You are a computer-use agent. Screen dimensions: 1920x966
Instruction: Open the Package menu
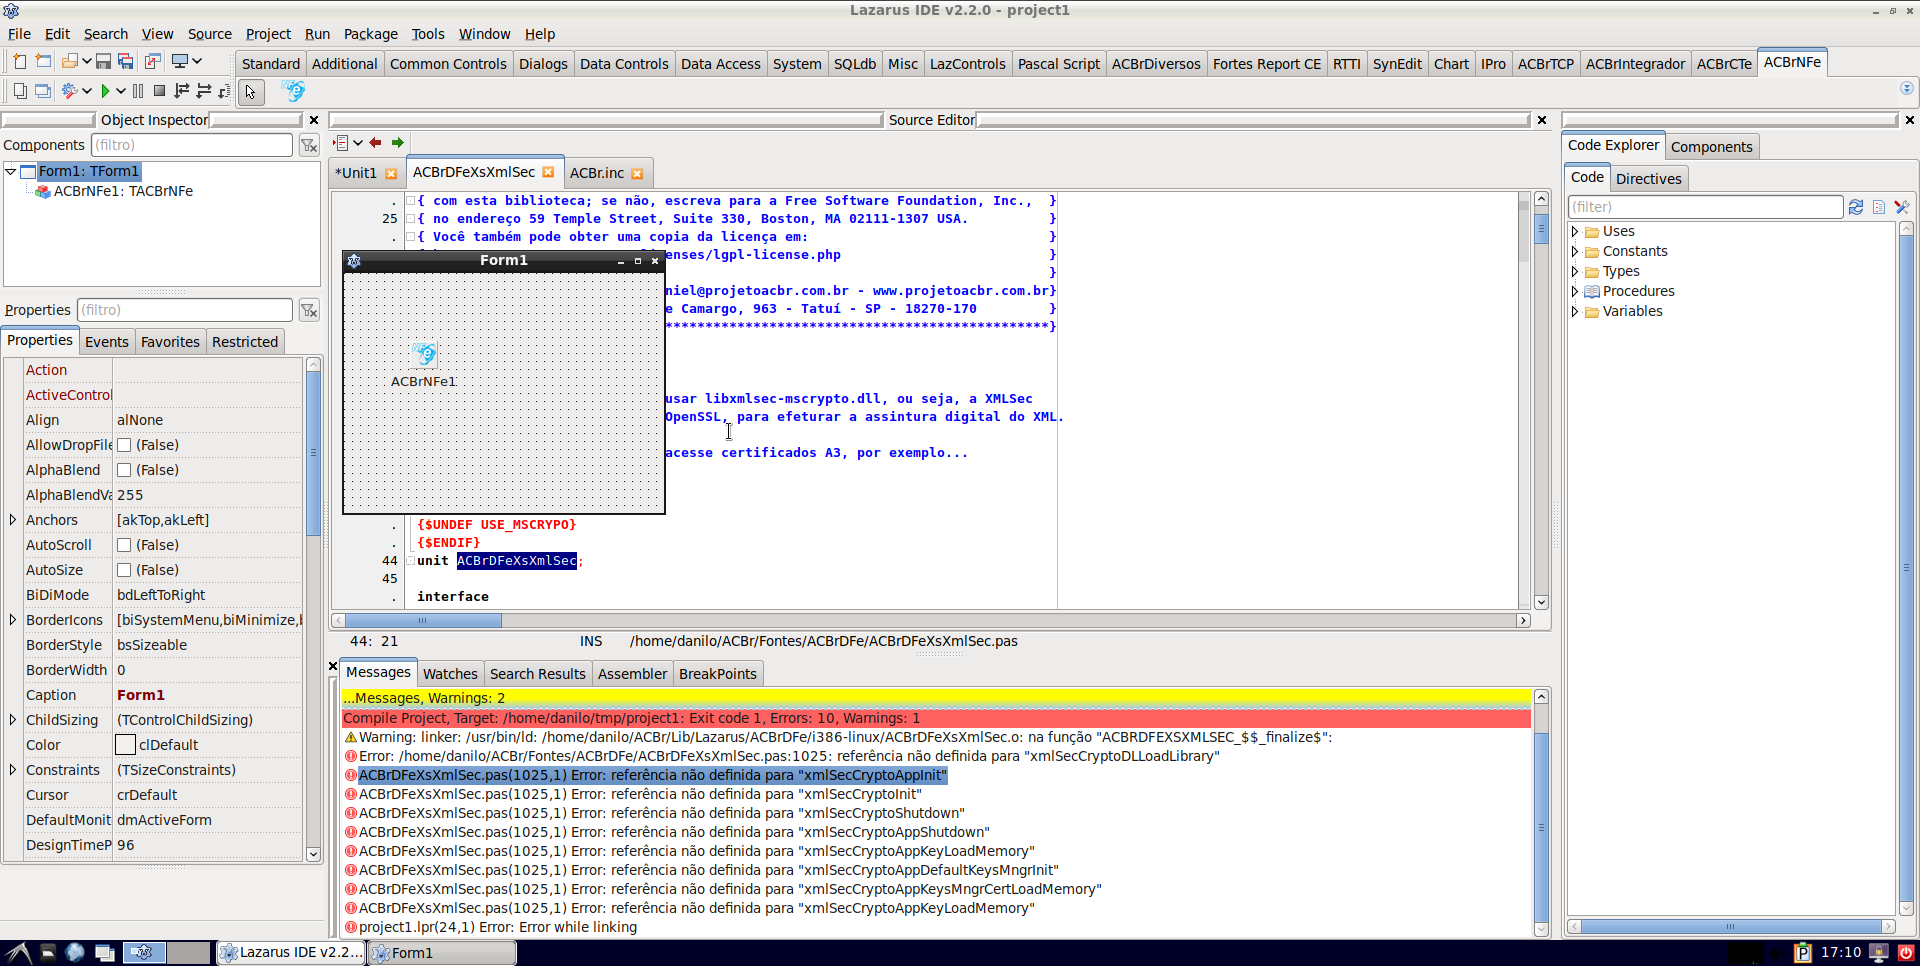tap(370, 34)
